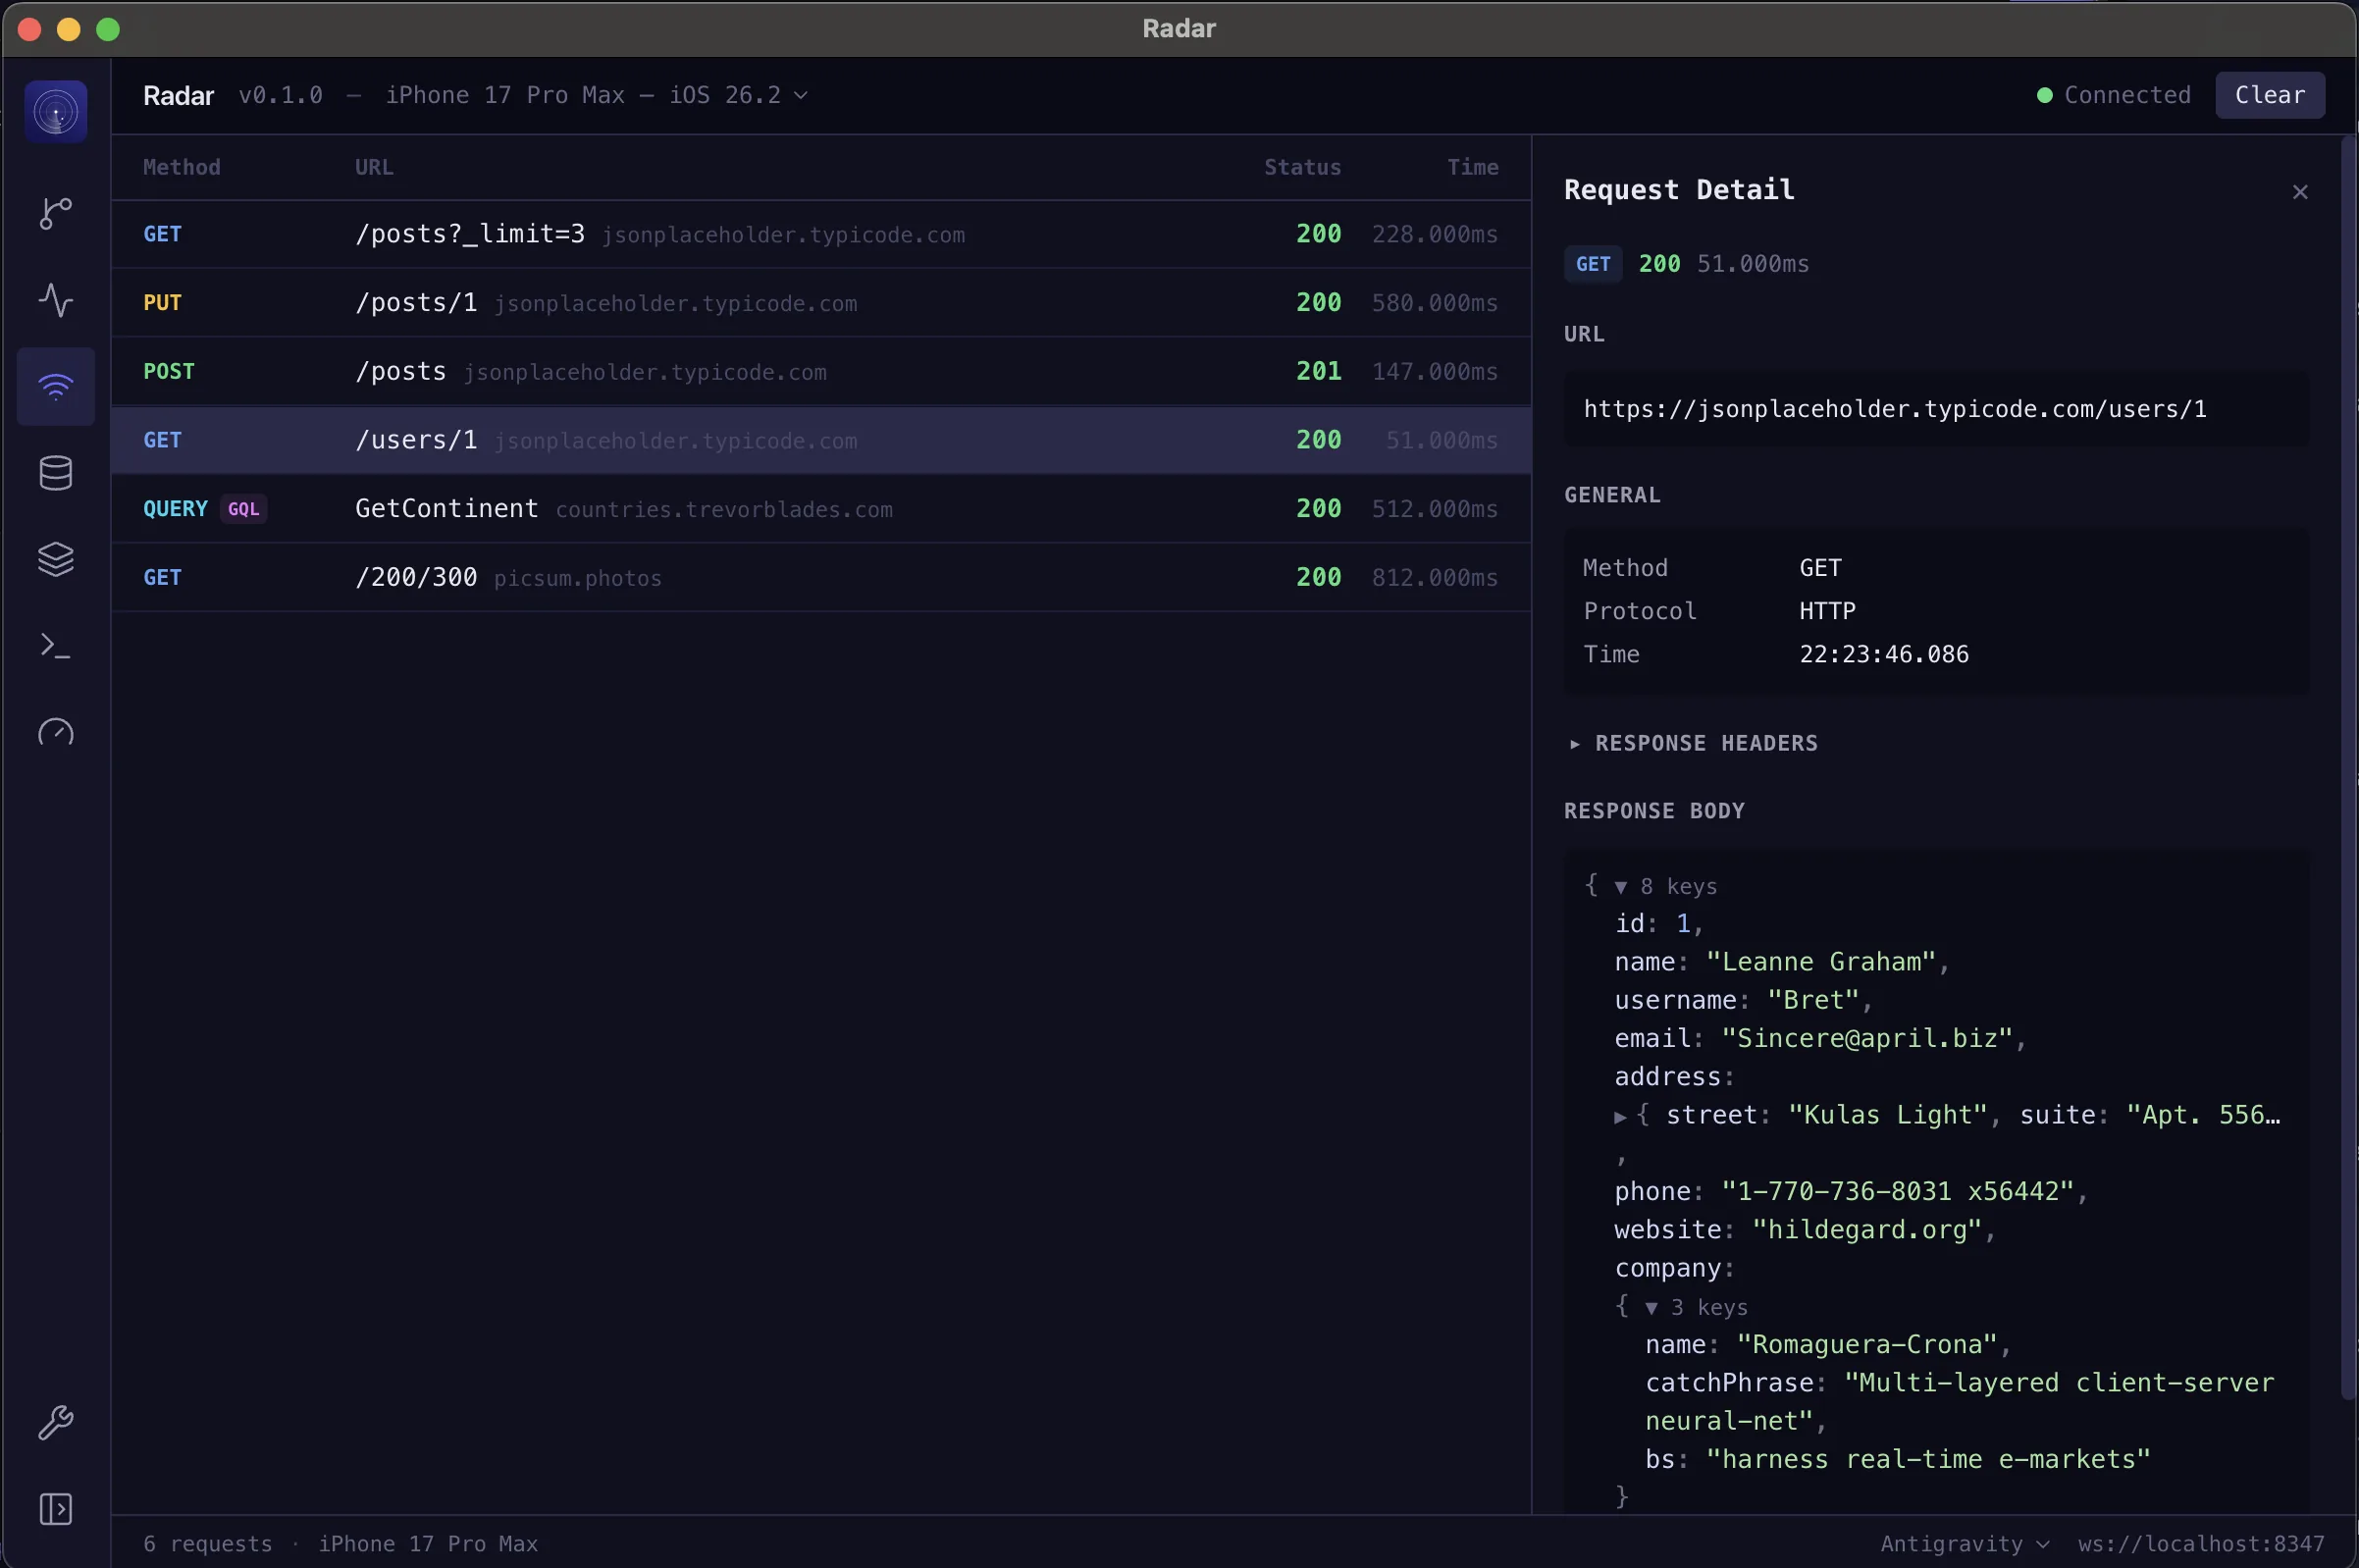Image resolution: width=2359 pixels, height=1568 pixels.
Task: Click the GQL badge on QUERY row
Action: [244, 509]
